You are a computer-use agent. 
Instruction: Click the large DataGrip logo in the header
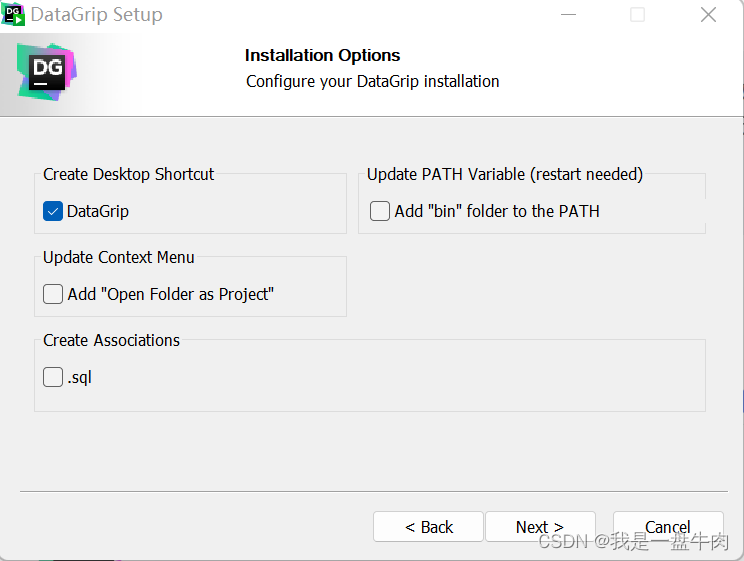[47, 71]
